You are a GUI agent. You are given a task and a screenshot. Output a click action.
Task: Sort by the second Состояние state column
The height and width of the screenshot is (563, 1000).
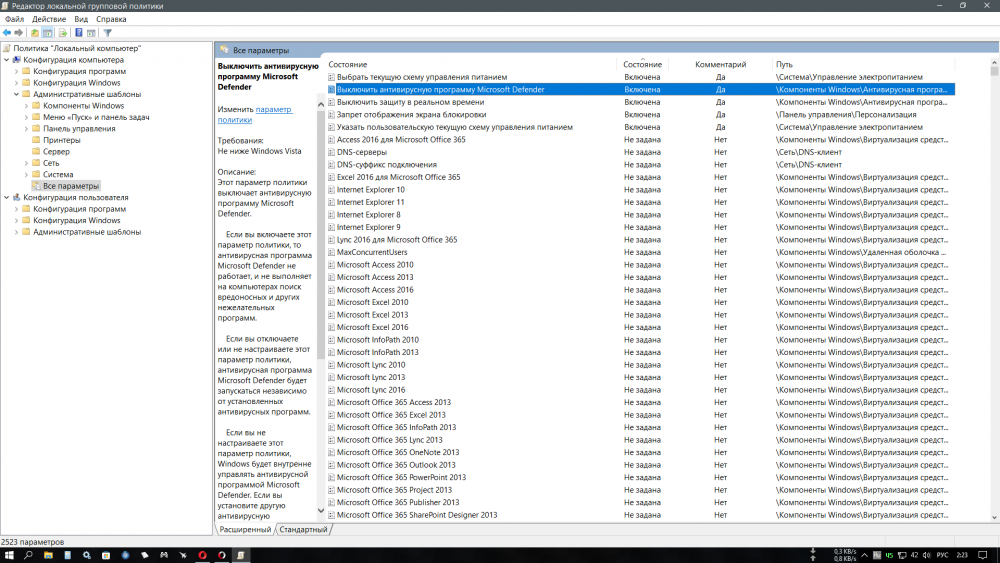(642, 64)
